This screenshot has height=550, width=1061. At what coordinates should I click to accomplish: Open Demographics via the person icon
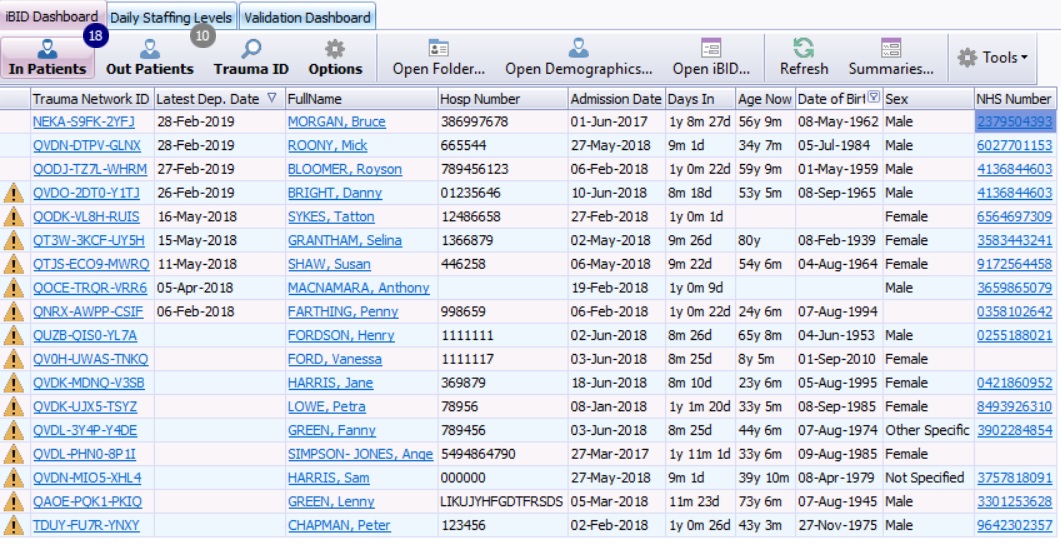(578, 48)
